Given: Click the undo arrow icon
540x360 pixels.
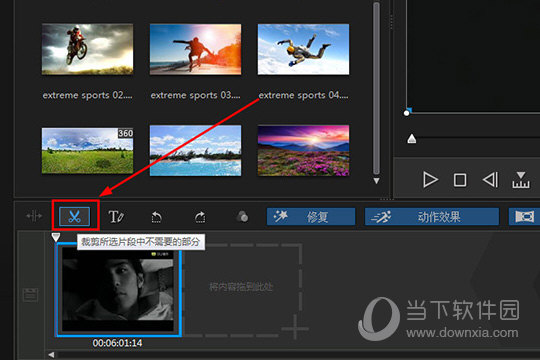Looking at the screenshot, I should [157, 217].
